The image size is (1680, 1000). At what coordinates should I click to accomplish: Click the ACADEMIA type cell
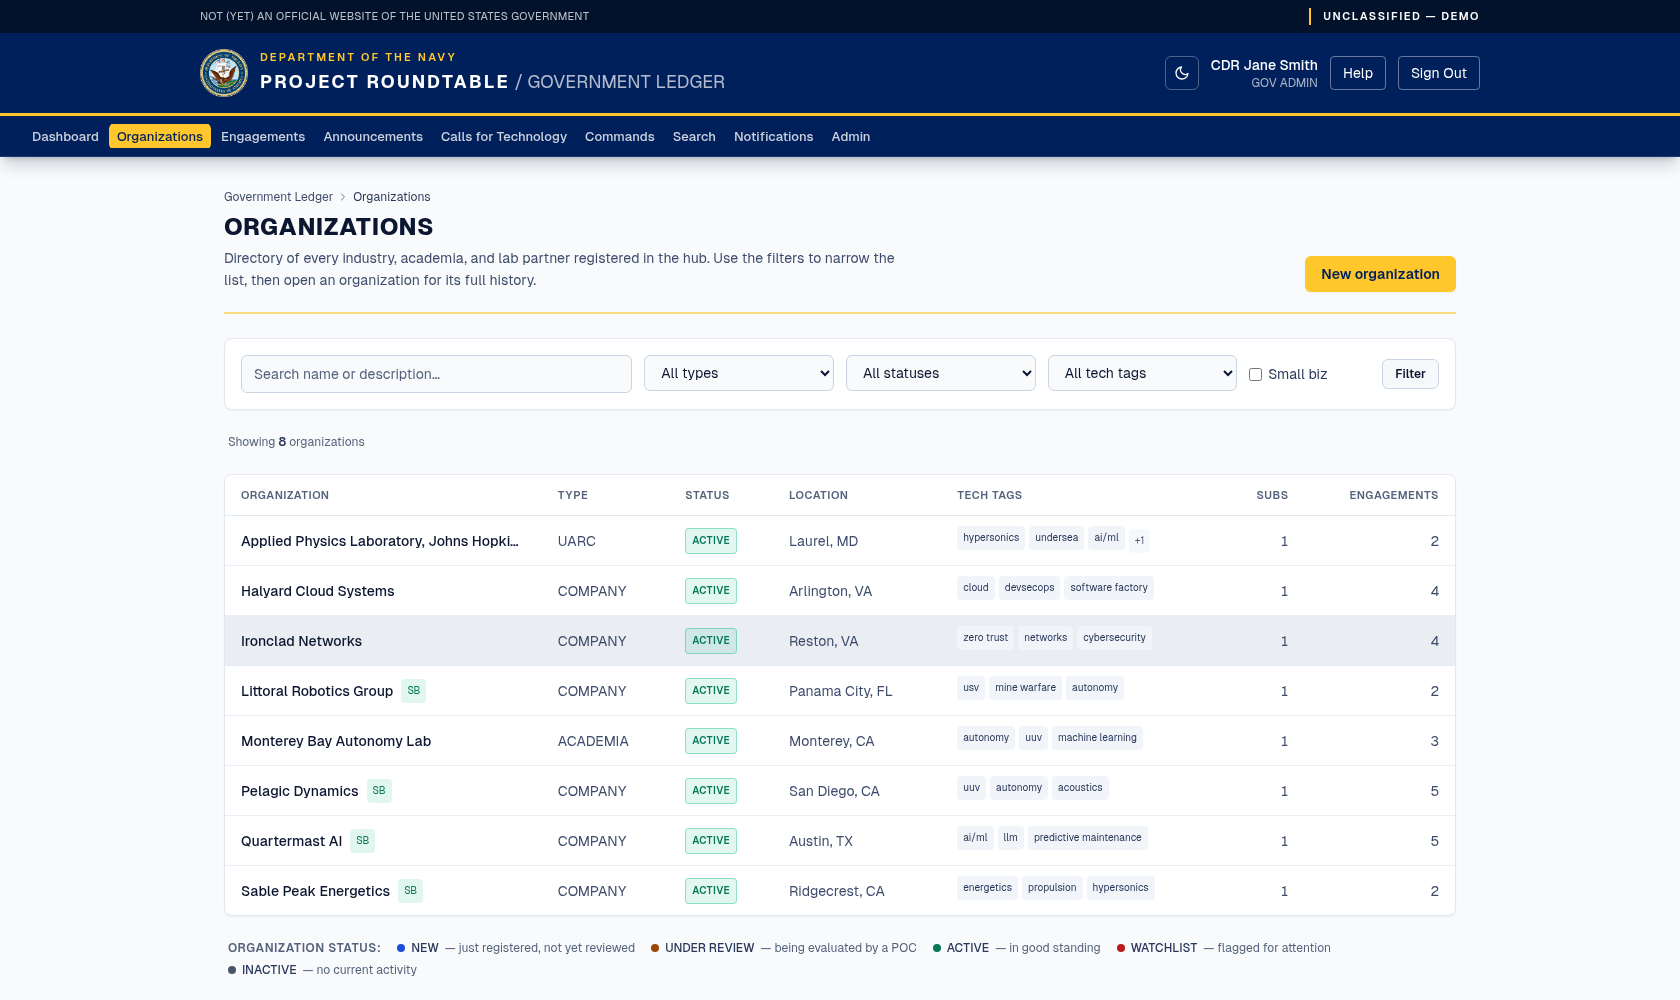coord(593,741)
